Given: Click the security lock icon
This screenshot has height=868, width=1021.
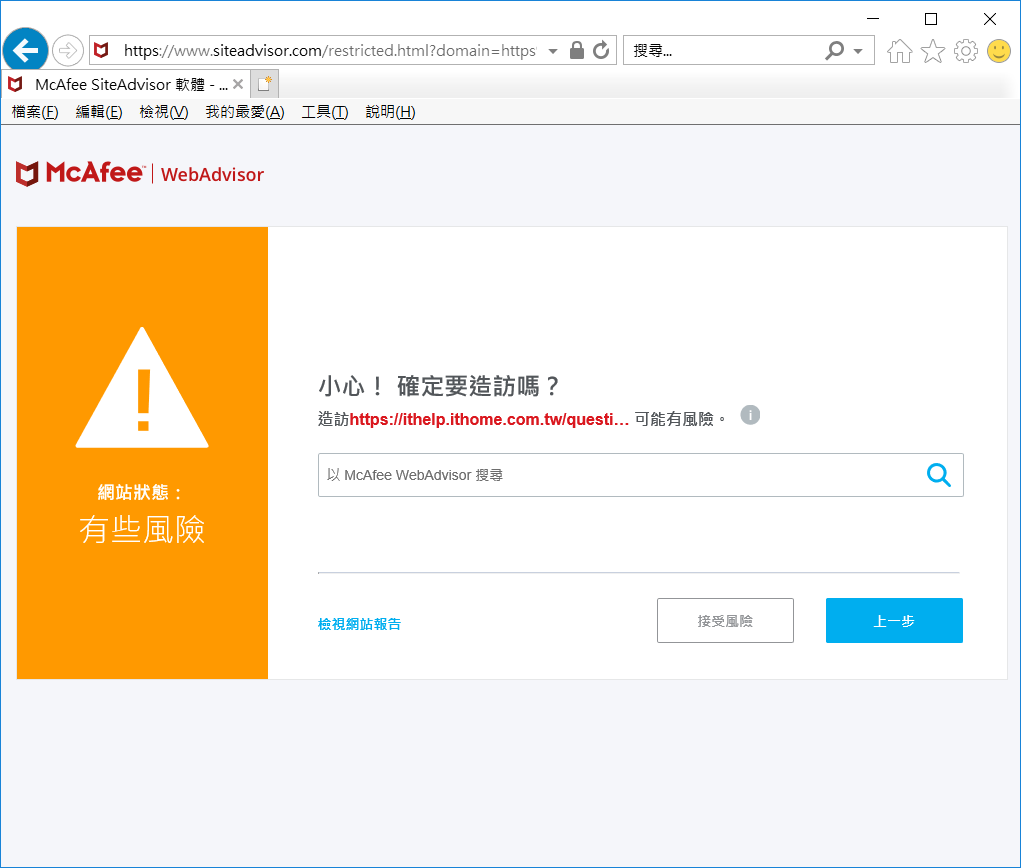Looking at the screenshot, I should point(577,50).
